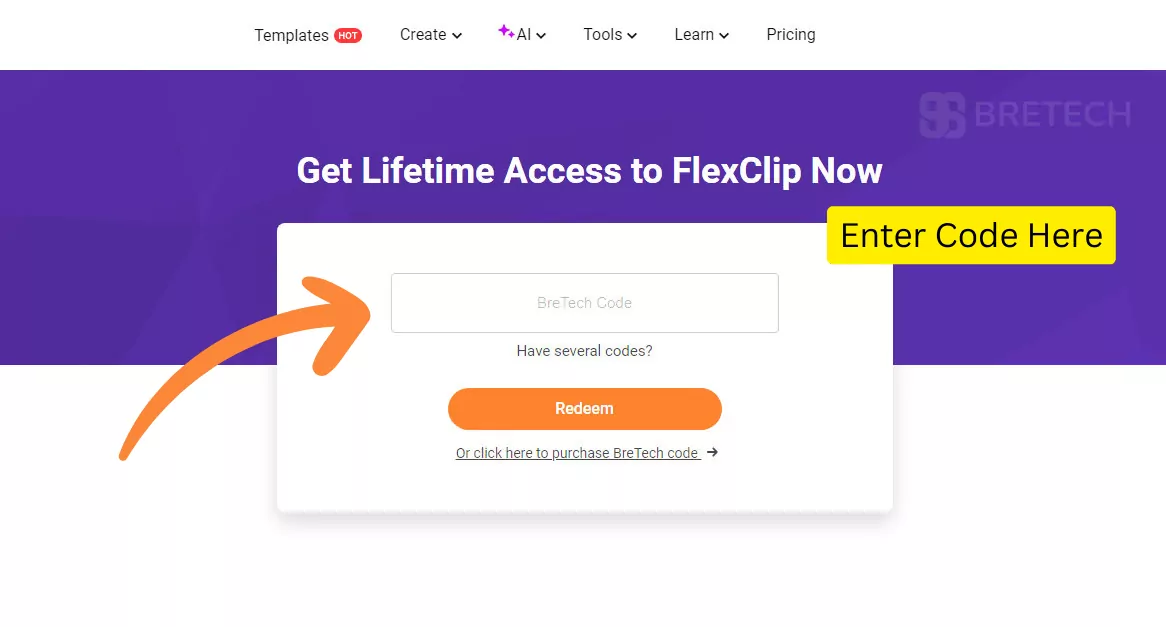Click the yellow 'Enter Code Here' label
The image size is (1166, 627).
pyautogui.click(x=970, y=235)
